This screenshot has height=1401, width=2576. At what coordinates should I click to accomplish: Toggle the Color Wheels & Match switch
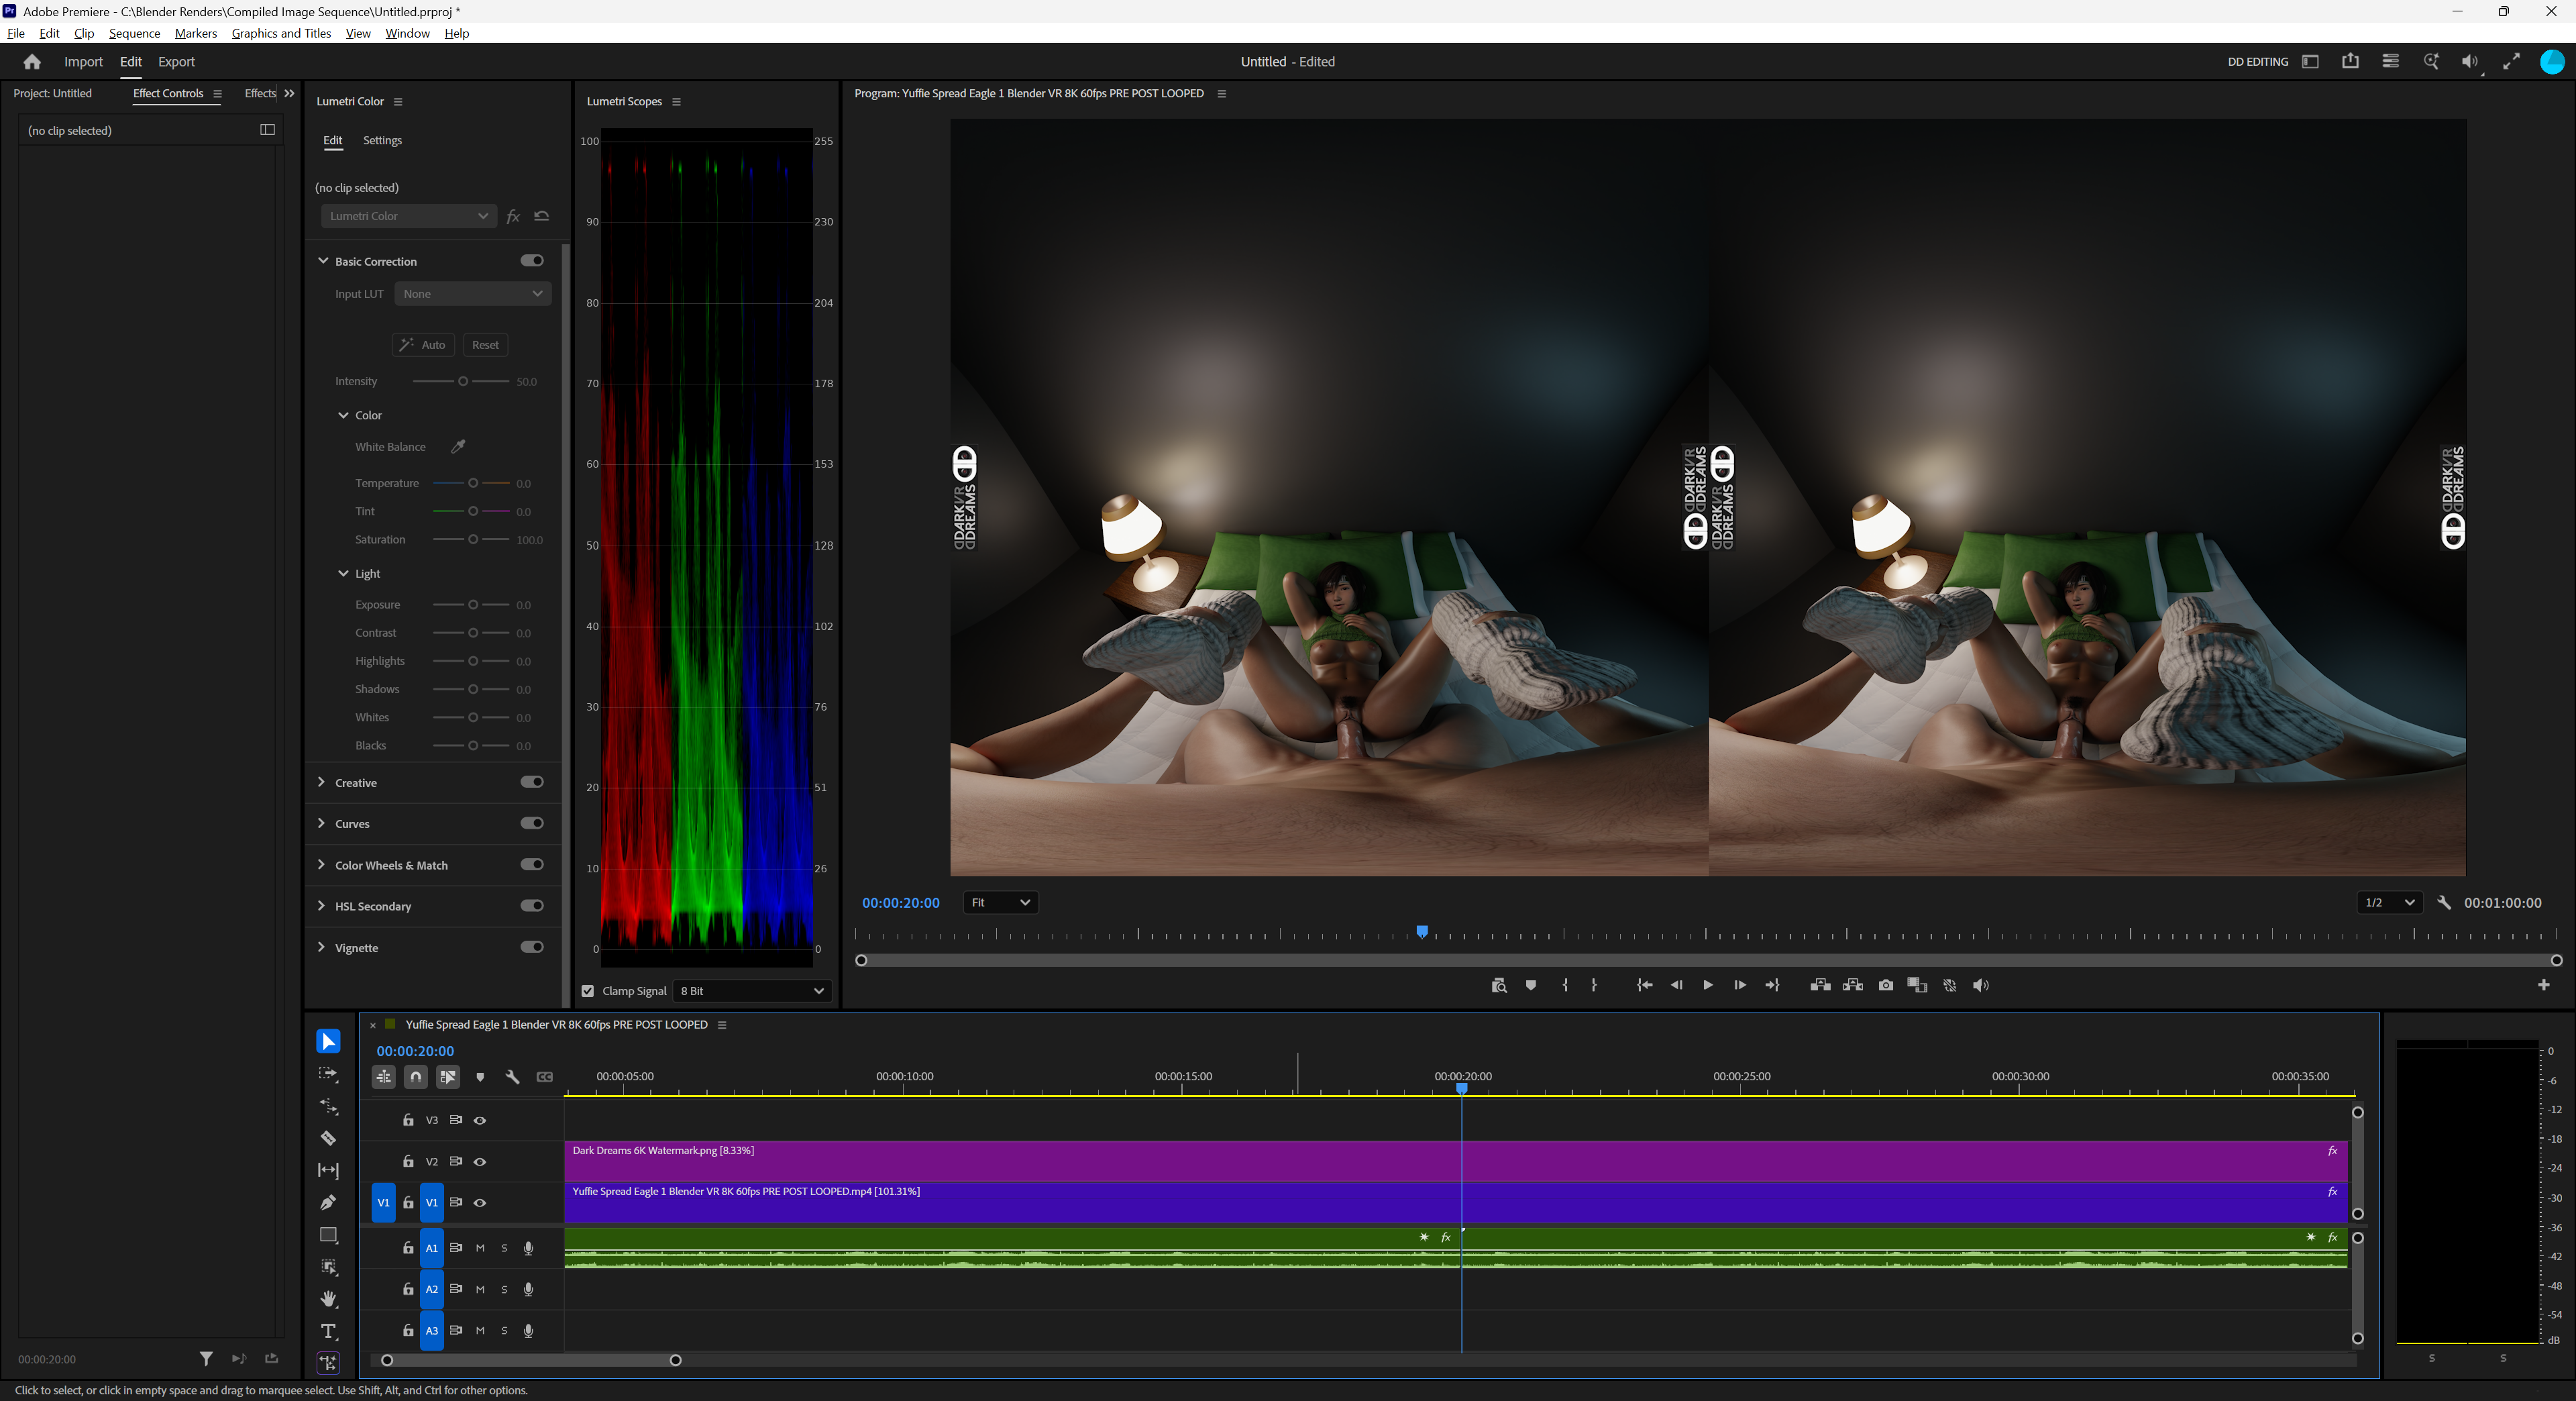[x=532, y=864]
